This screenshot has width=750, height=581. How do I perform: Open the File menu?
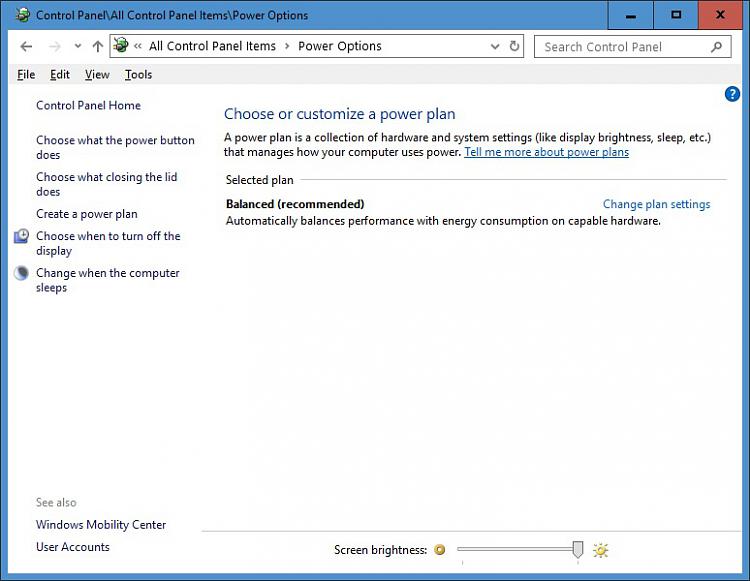26,75
